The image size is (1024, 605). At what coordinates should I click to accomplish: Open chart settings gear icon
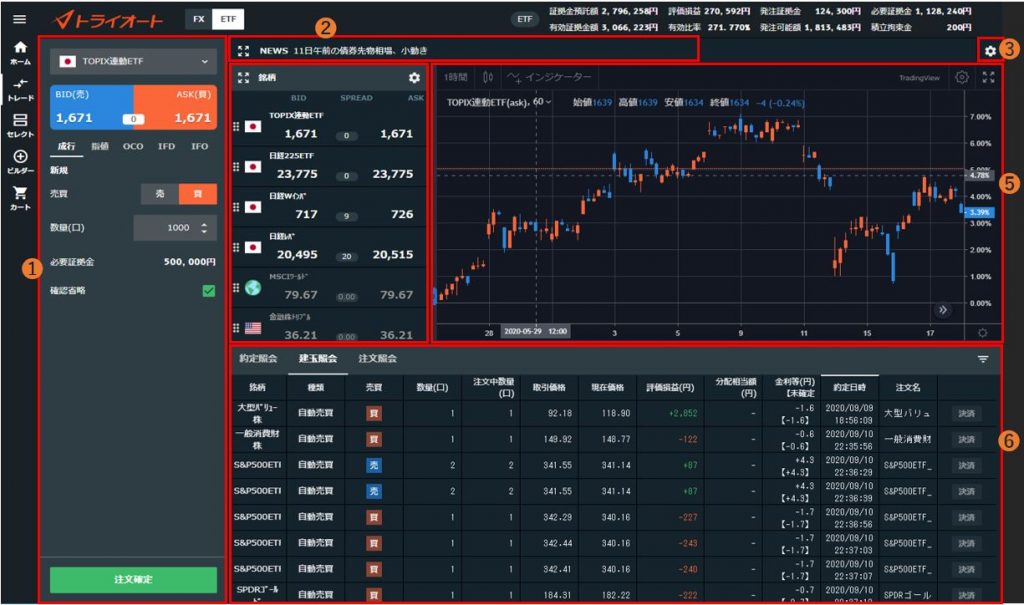pos(961,77)
